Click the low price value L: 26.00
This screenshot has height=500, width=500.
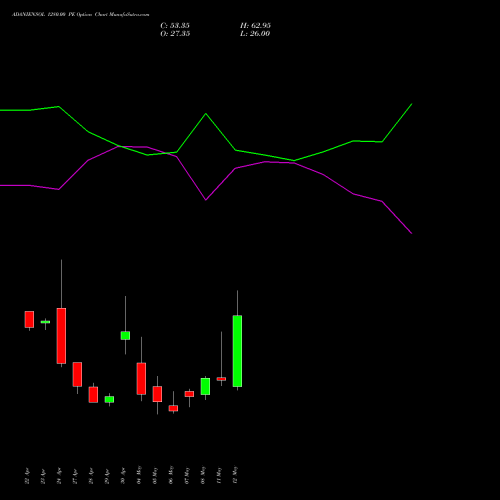click(x=255, y=34)
